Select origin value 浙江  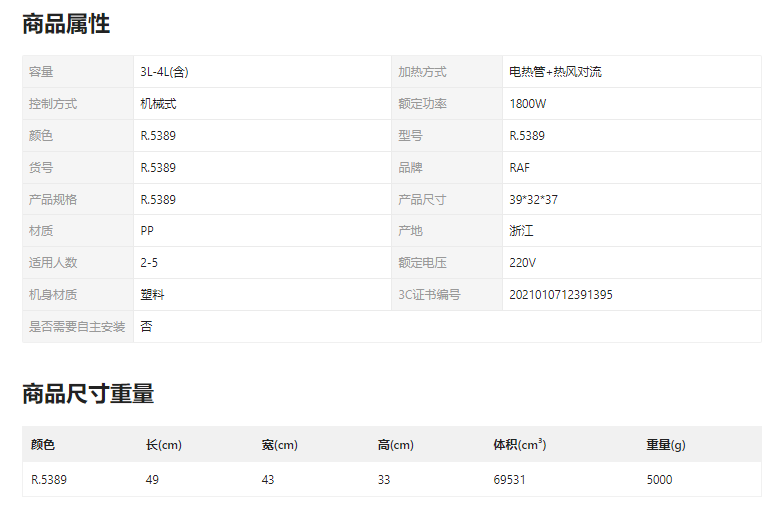click(521, 231)
